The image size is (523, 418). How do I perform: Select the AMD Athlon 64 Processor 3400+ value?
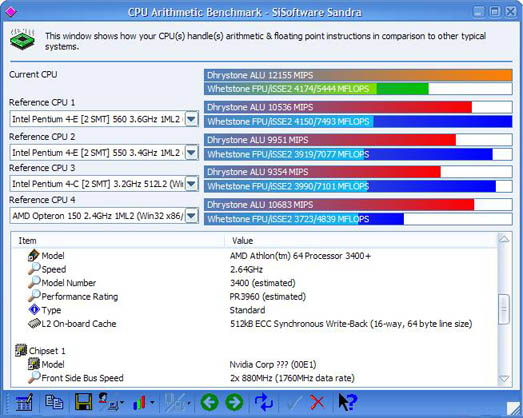[300, 256]
